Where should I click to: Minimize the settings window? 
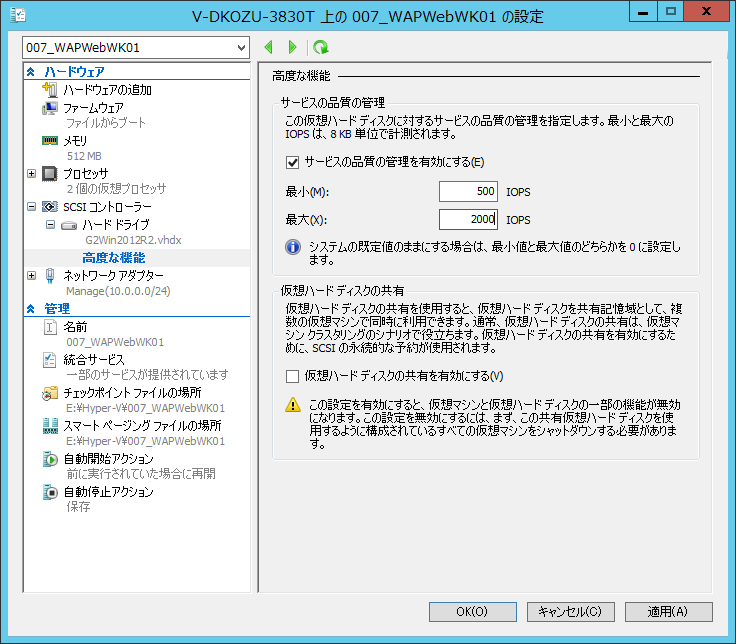point(643,12)
